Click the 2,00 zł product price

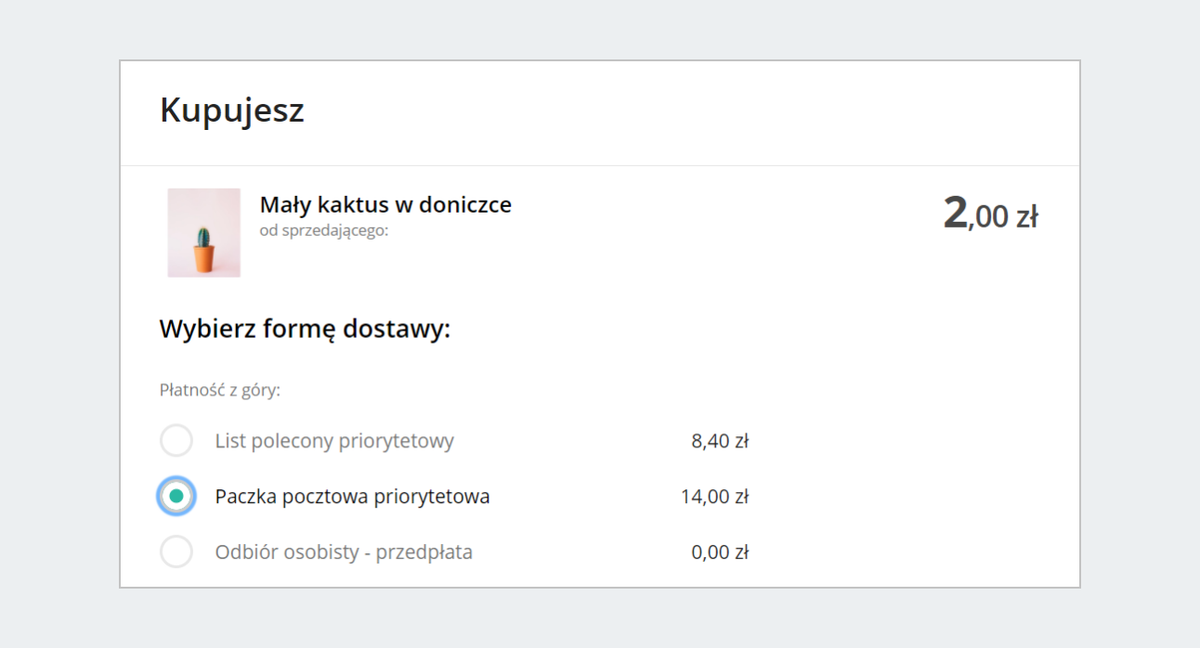pos(990,214)
